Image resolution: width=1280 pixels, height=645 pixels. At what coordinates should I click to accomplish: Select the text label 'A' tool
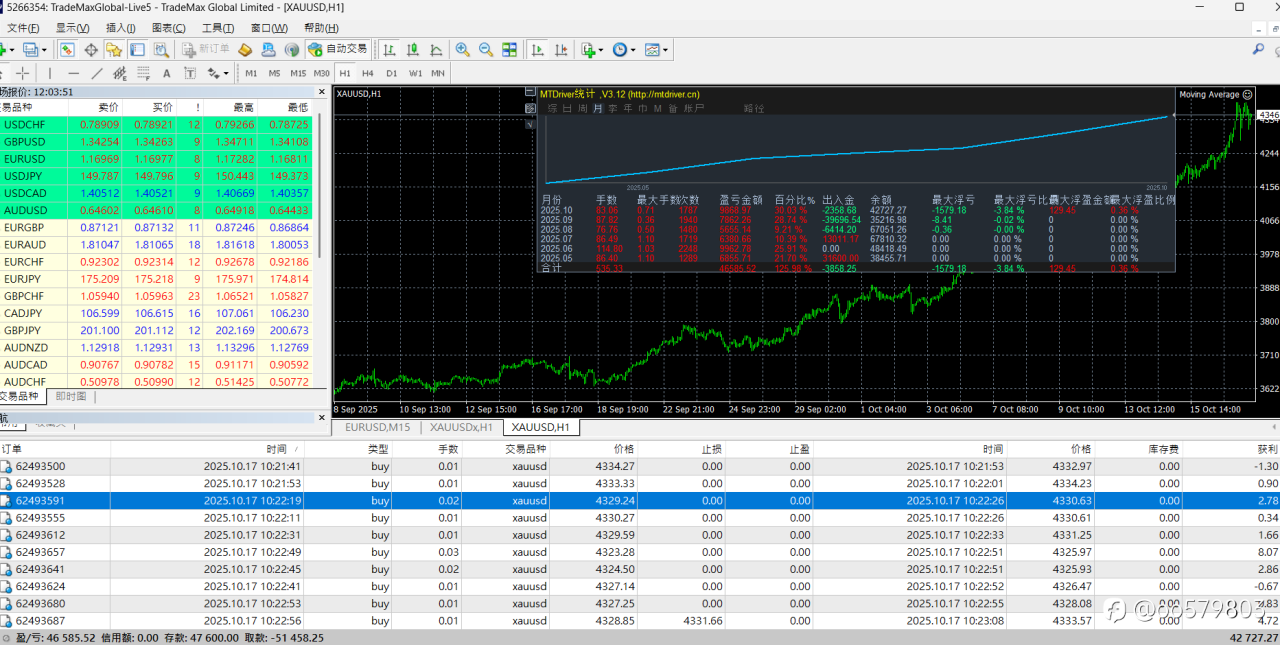[166, 73]
